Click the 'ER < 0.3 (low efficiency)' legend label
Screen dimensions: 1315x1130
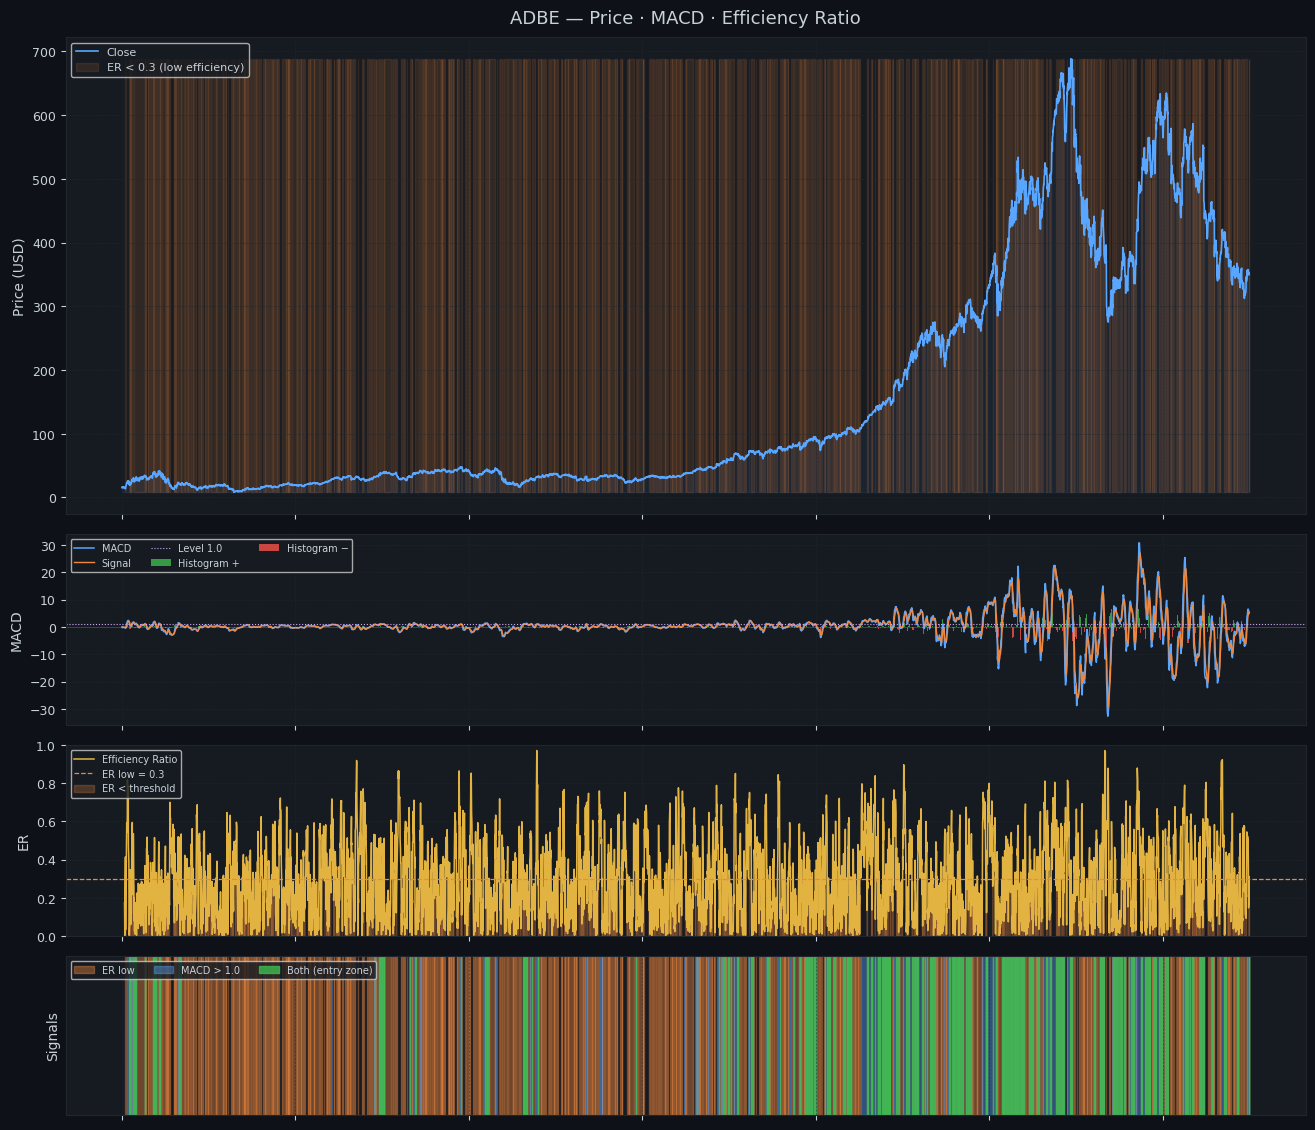(x=175, y=68)
